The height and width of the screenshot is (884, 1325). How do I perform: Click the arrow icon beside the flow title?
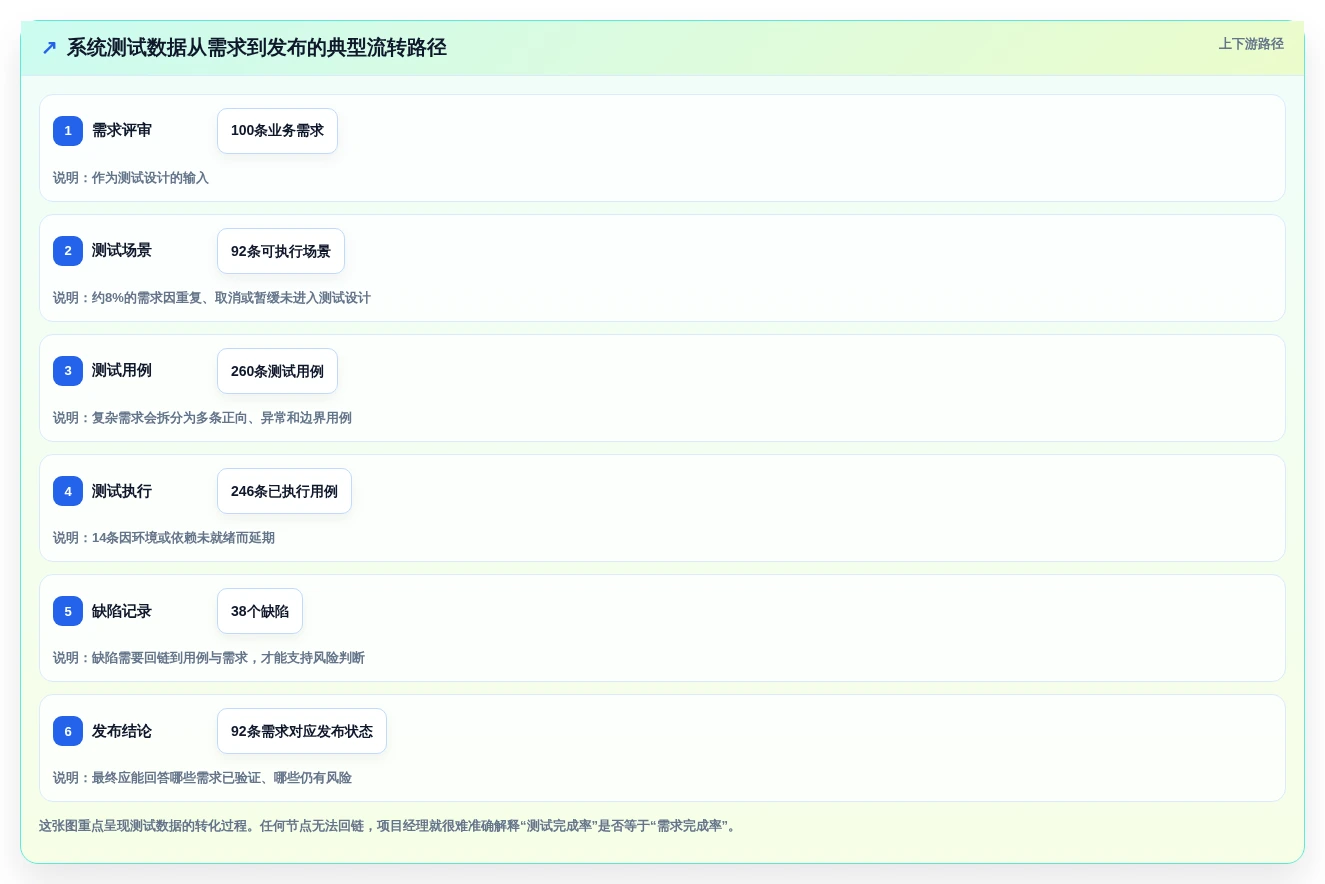pos(49,48)
